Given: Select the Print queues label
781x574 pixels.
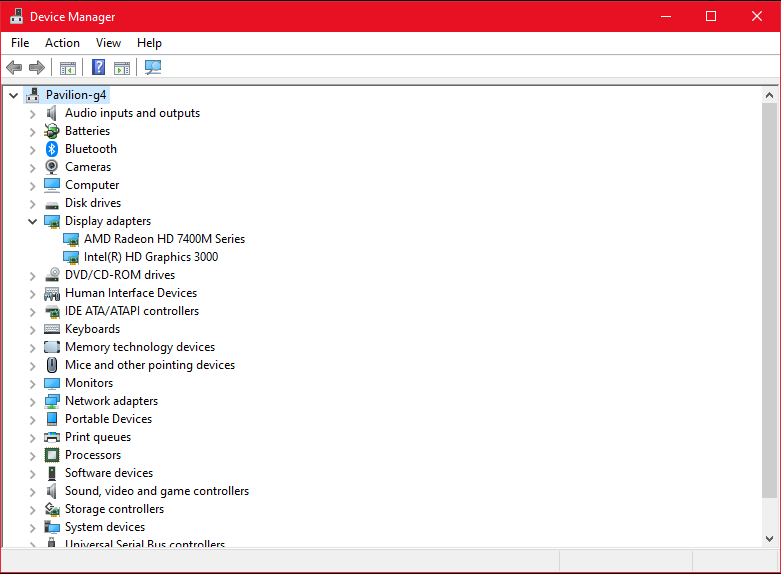Looking at the screenshot, I should [98, 437].
